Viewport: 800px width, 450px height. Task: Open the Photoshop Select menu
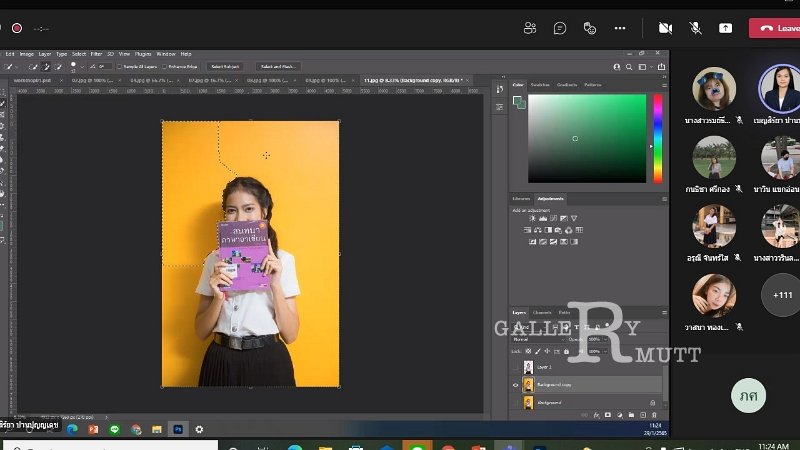[79, 54]
